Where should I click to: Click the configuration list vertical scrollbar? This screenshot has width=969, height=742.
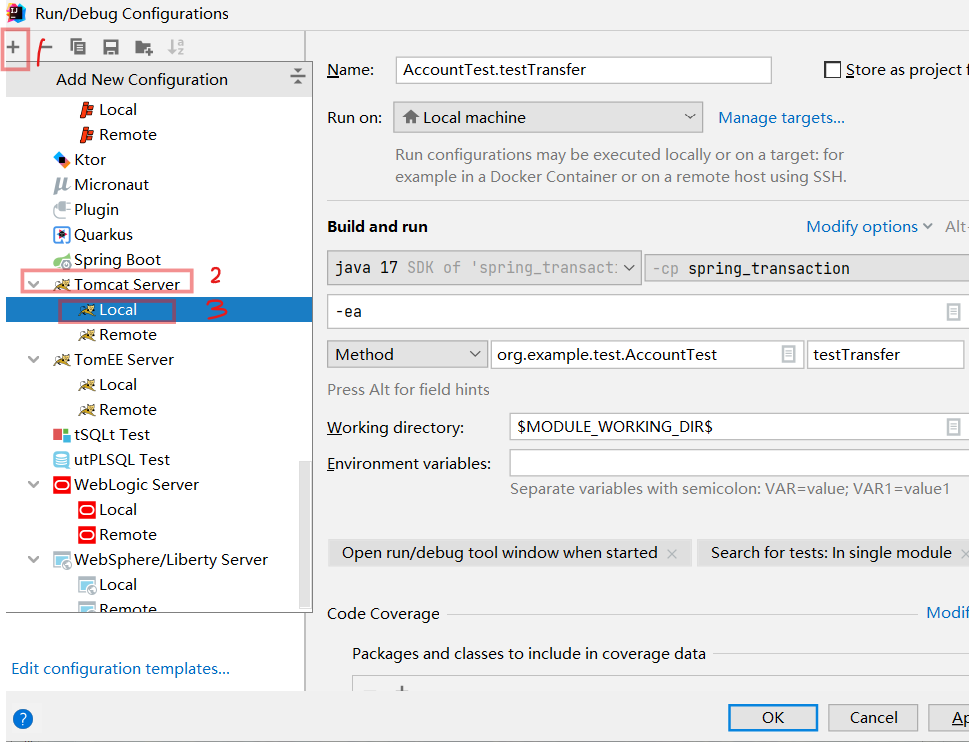coord(305,534)
